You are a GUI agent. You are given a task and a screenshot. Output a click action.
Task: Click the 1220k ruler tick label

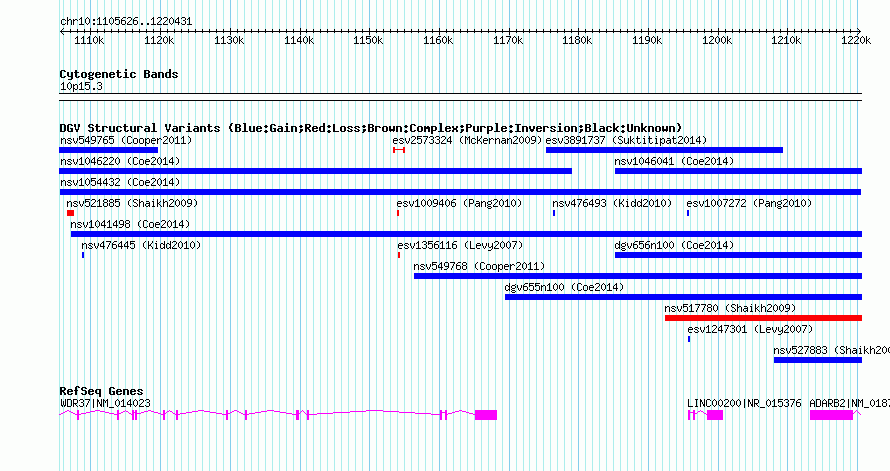pos(856,40)
